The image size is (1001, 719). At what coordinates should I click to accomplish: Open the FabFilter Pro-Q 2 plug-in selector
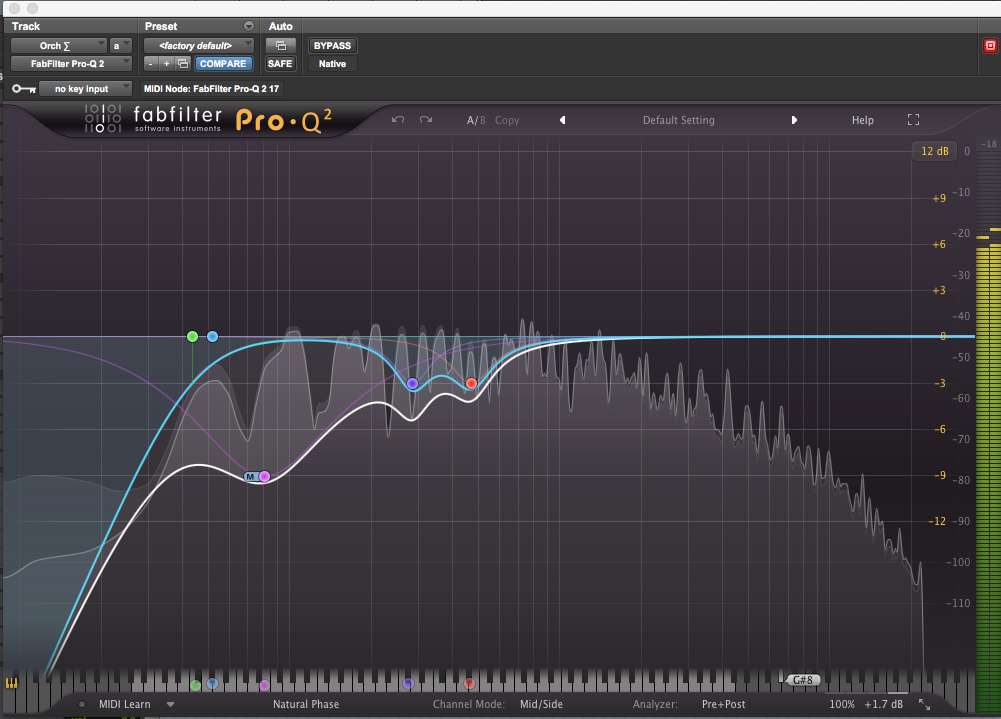pyautogui.click(x=72, y=64)
